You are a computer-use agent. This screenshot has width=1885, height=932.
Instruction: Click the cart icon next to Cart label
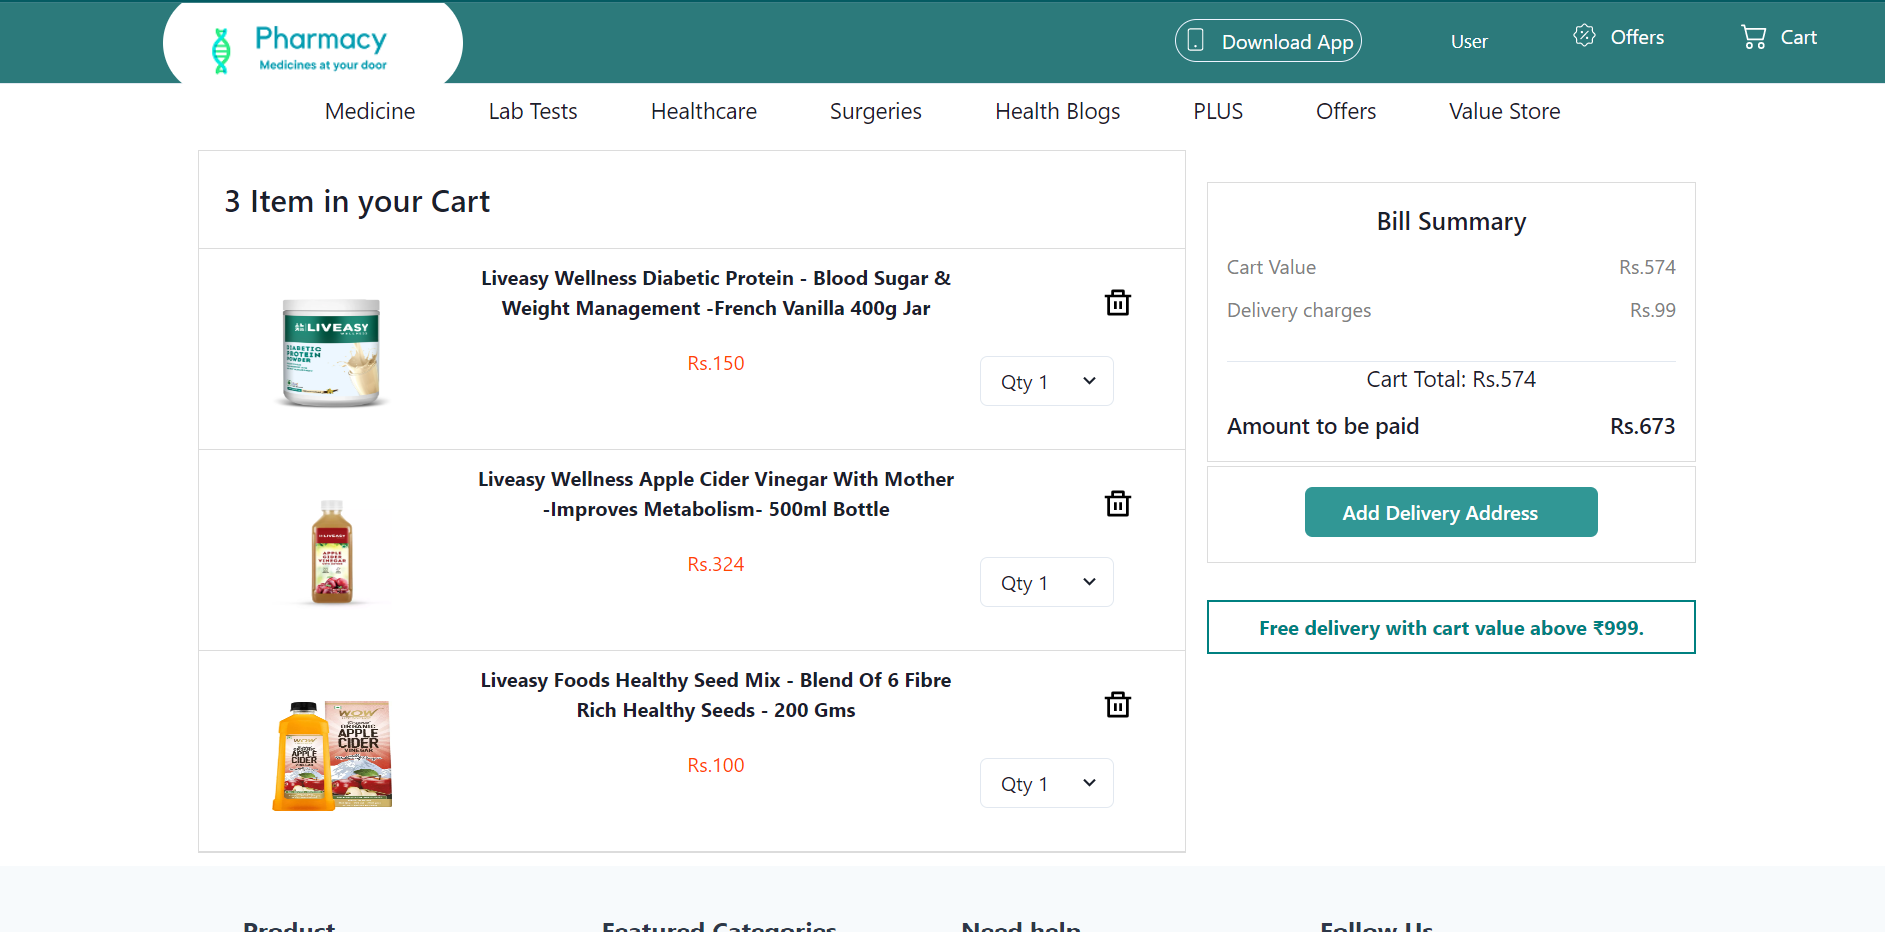(x=1753, y=36)
